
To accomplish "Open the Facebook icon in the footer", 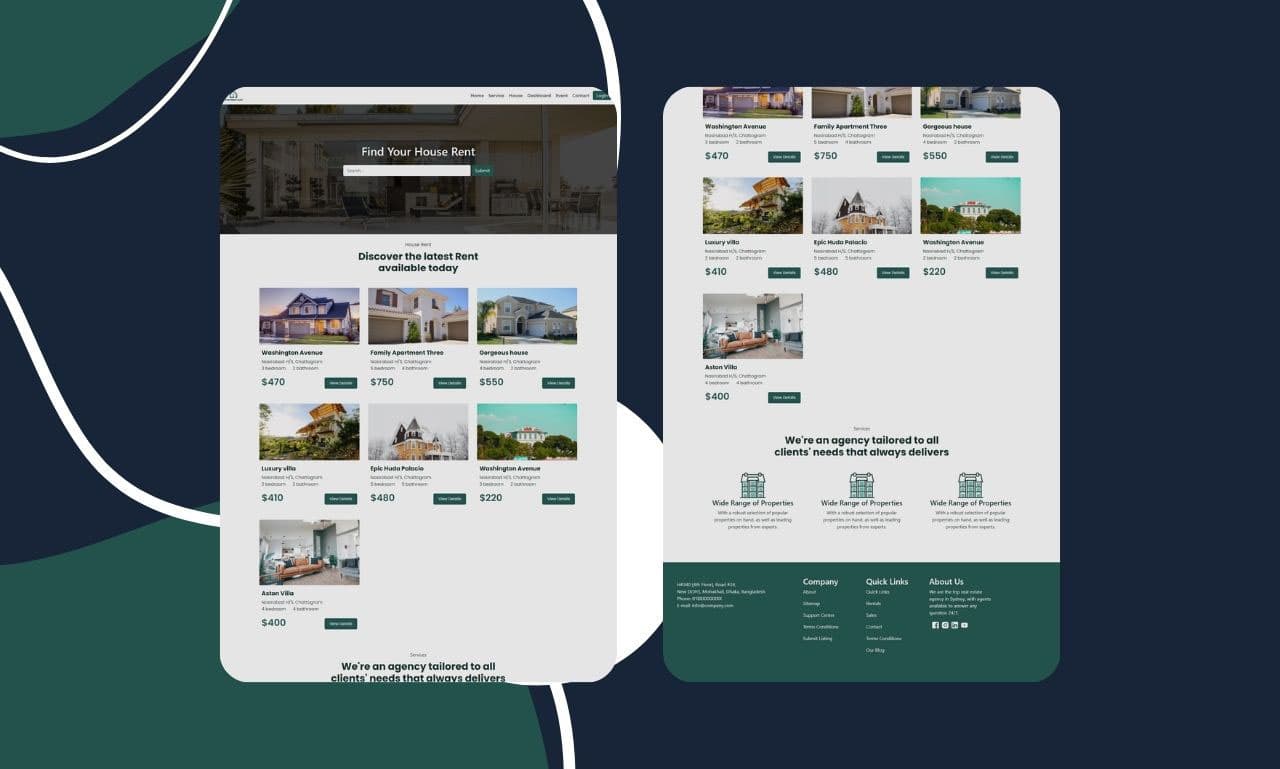I will 935,625.
